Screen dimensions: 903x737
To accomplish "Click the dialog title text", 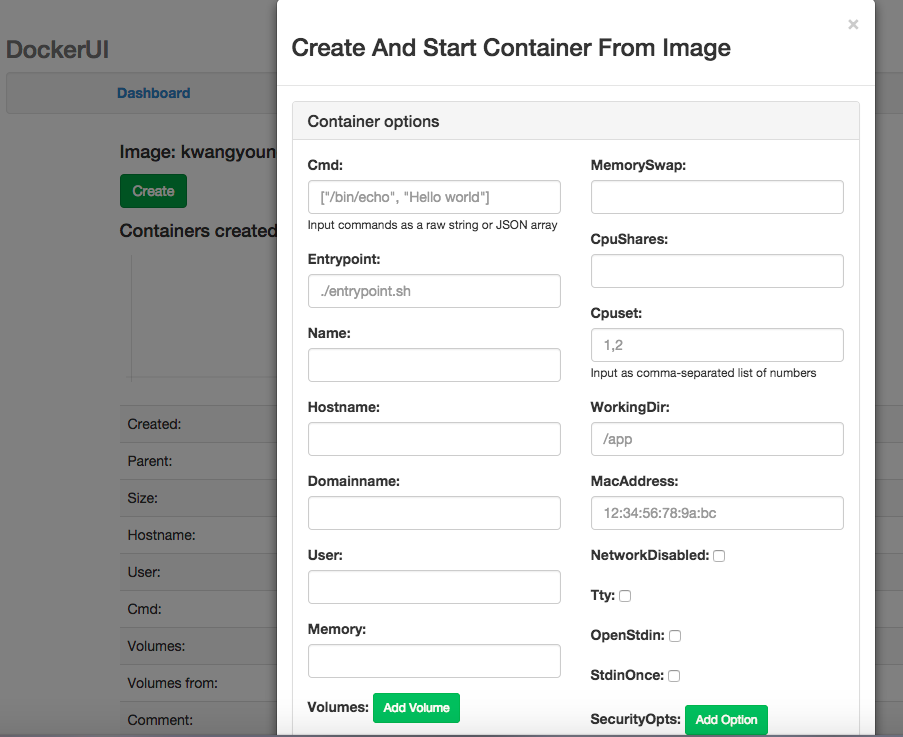I will click(x=511, y=48).
